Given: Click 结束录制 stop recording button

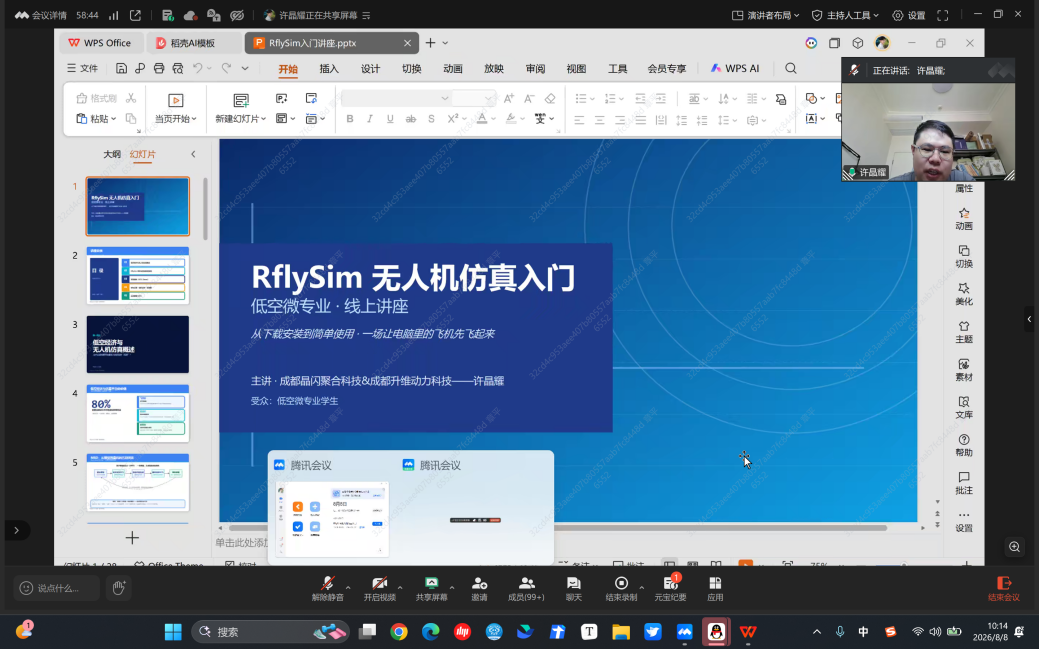Looking at the screenshot, I should tap(621, 588).
